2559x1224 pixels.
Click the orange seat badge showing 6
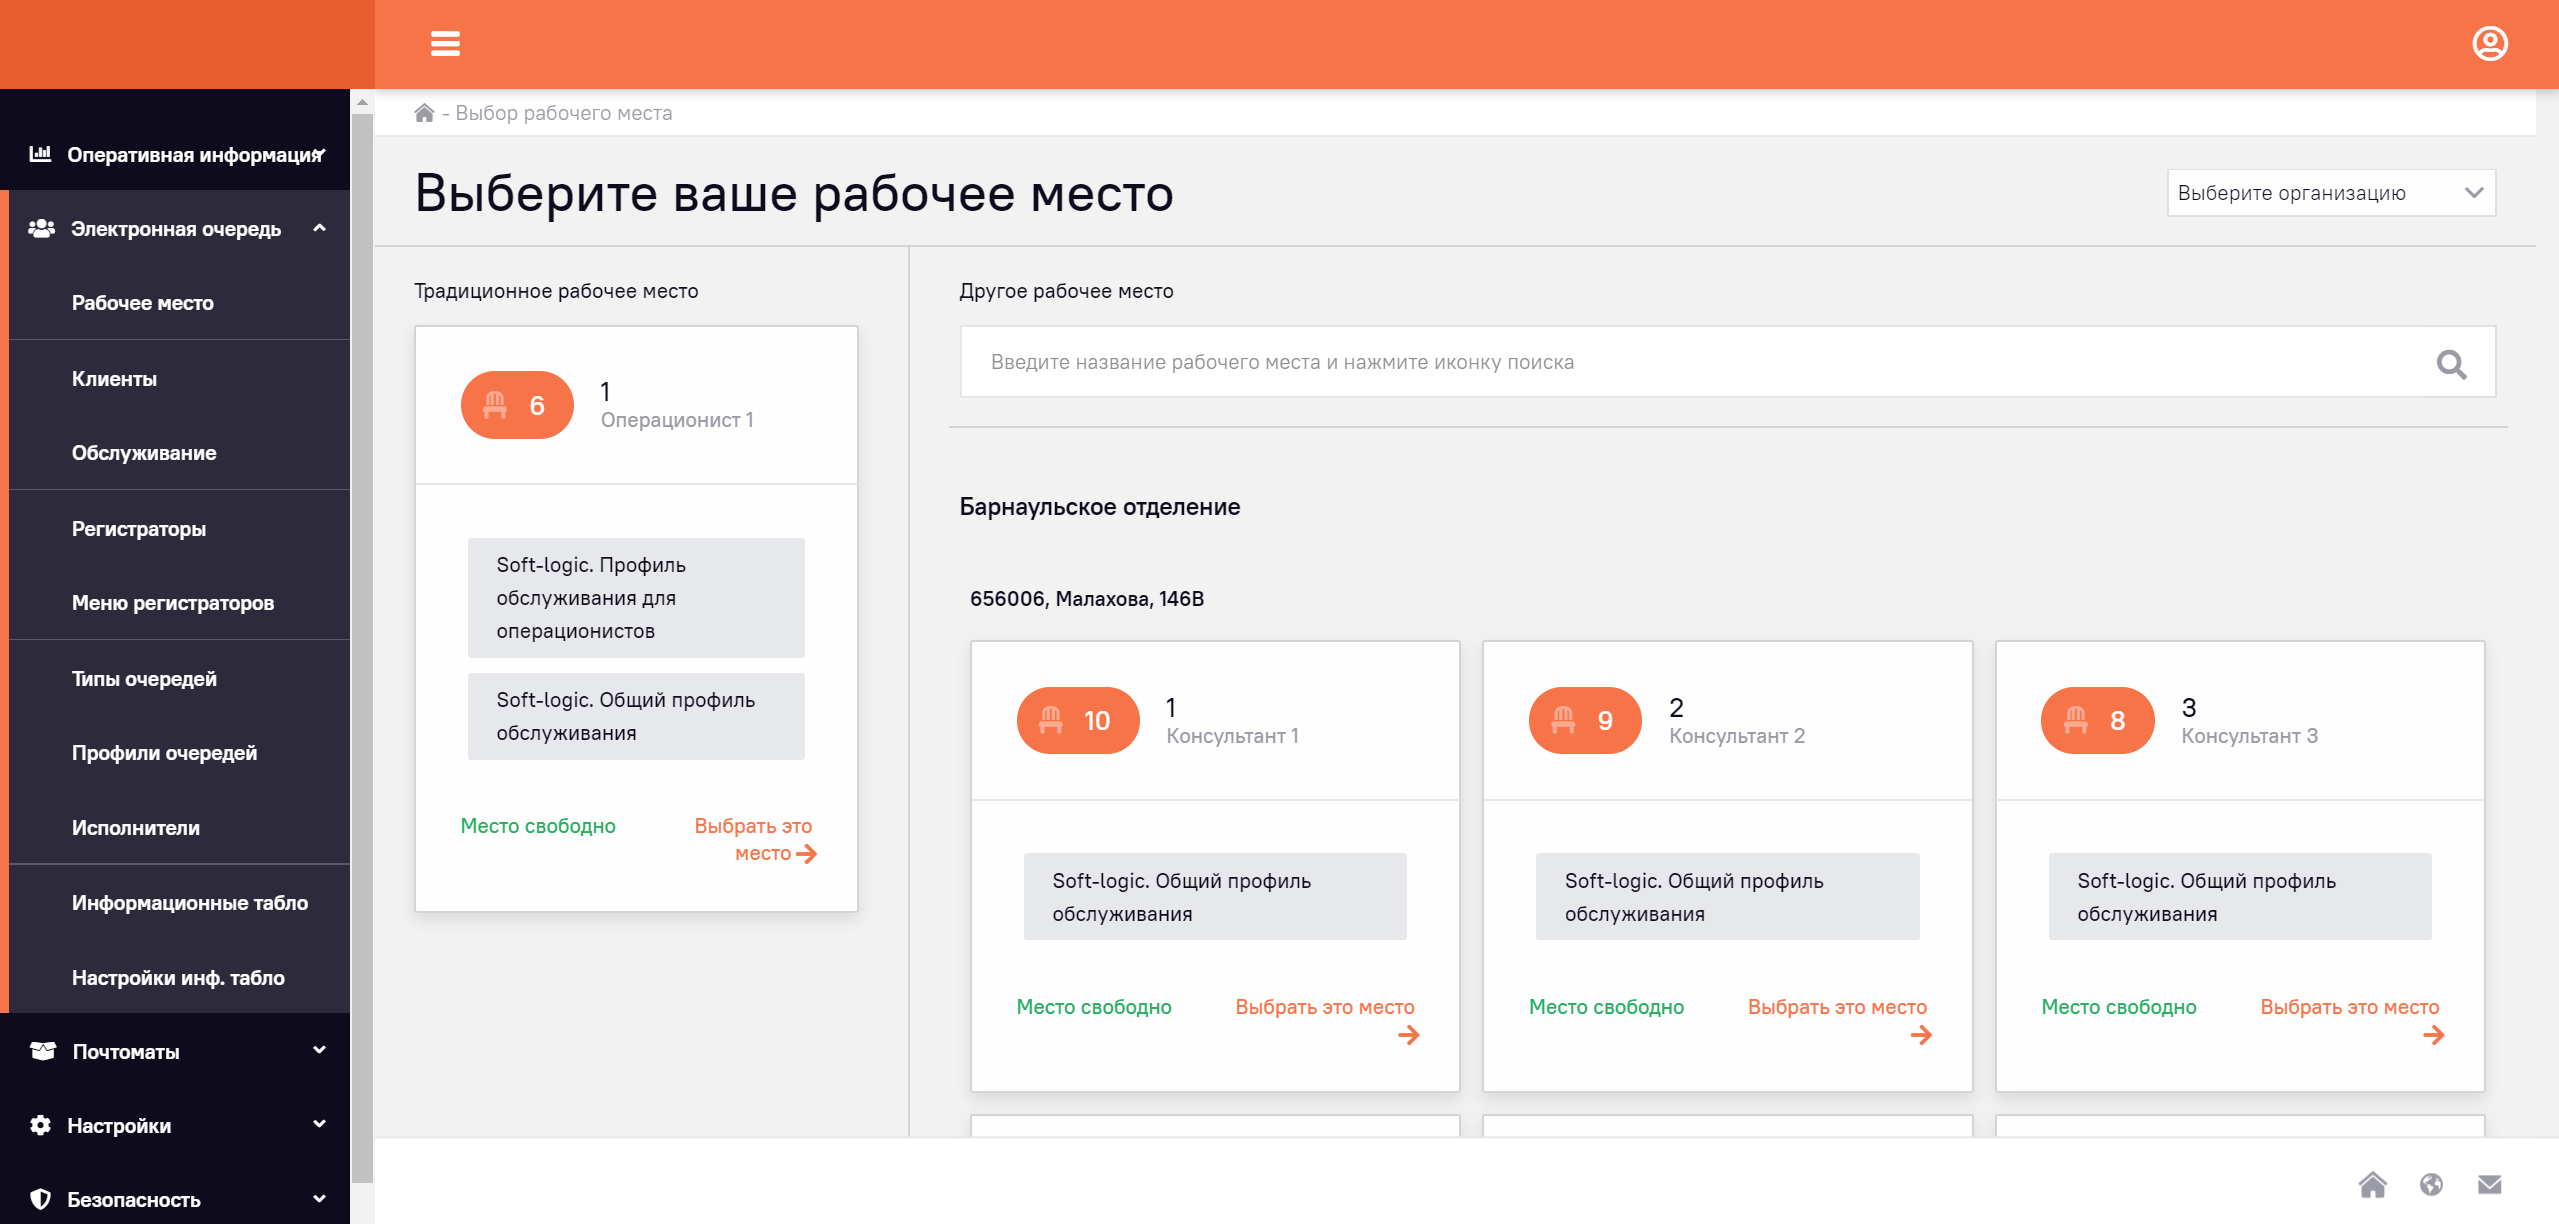(x=517, y=405)
